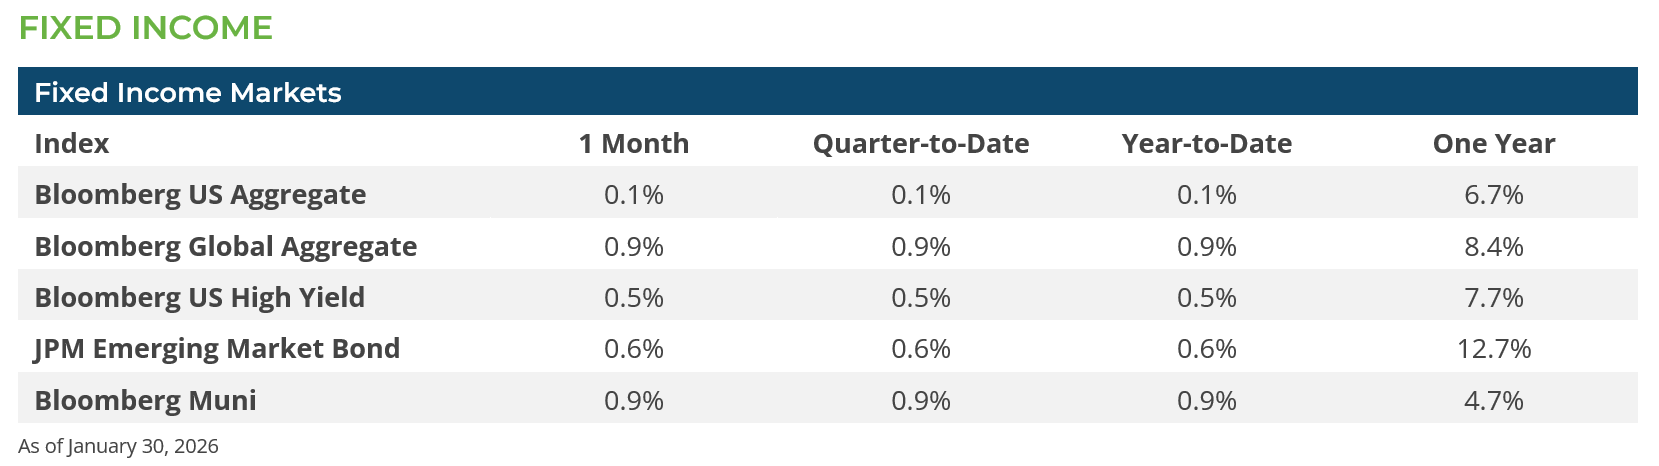
Task: Click the Index column header
Action: click(71, 144)
